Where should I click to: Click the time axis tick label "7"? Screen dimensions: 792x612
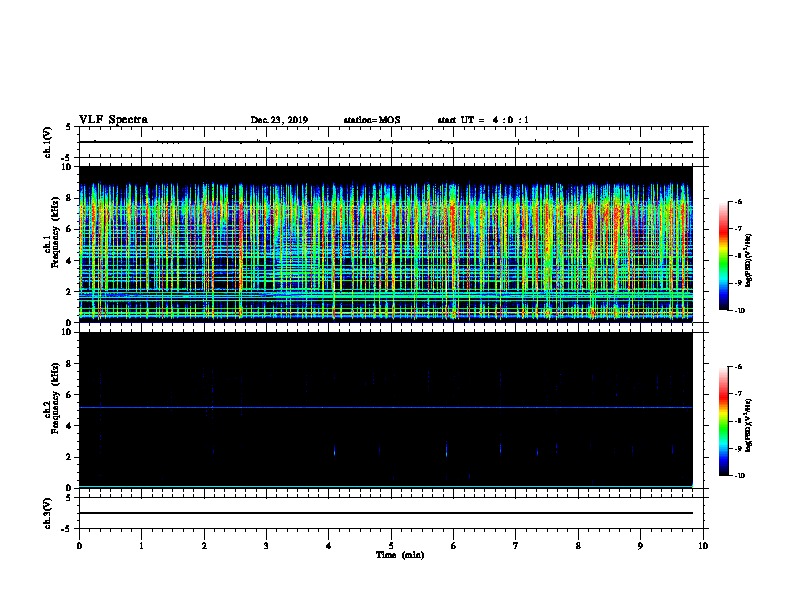coord(516,546)
